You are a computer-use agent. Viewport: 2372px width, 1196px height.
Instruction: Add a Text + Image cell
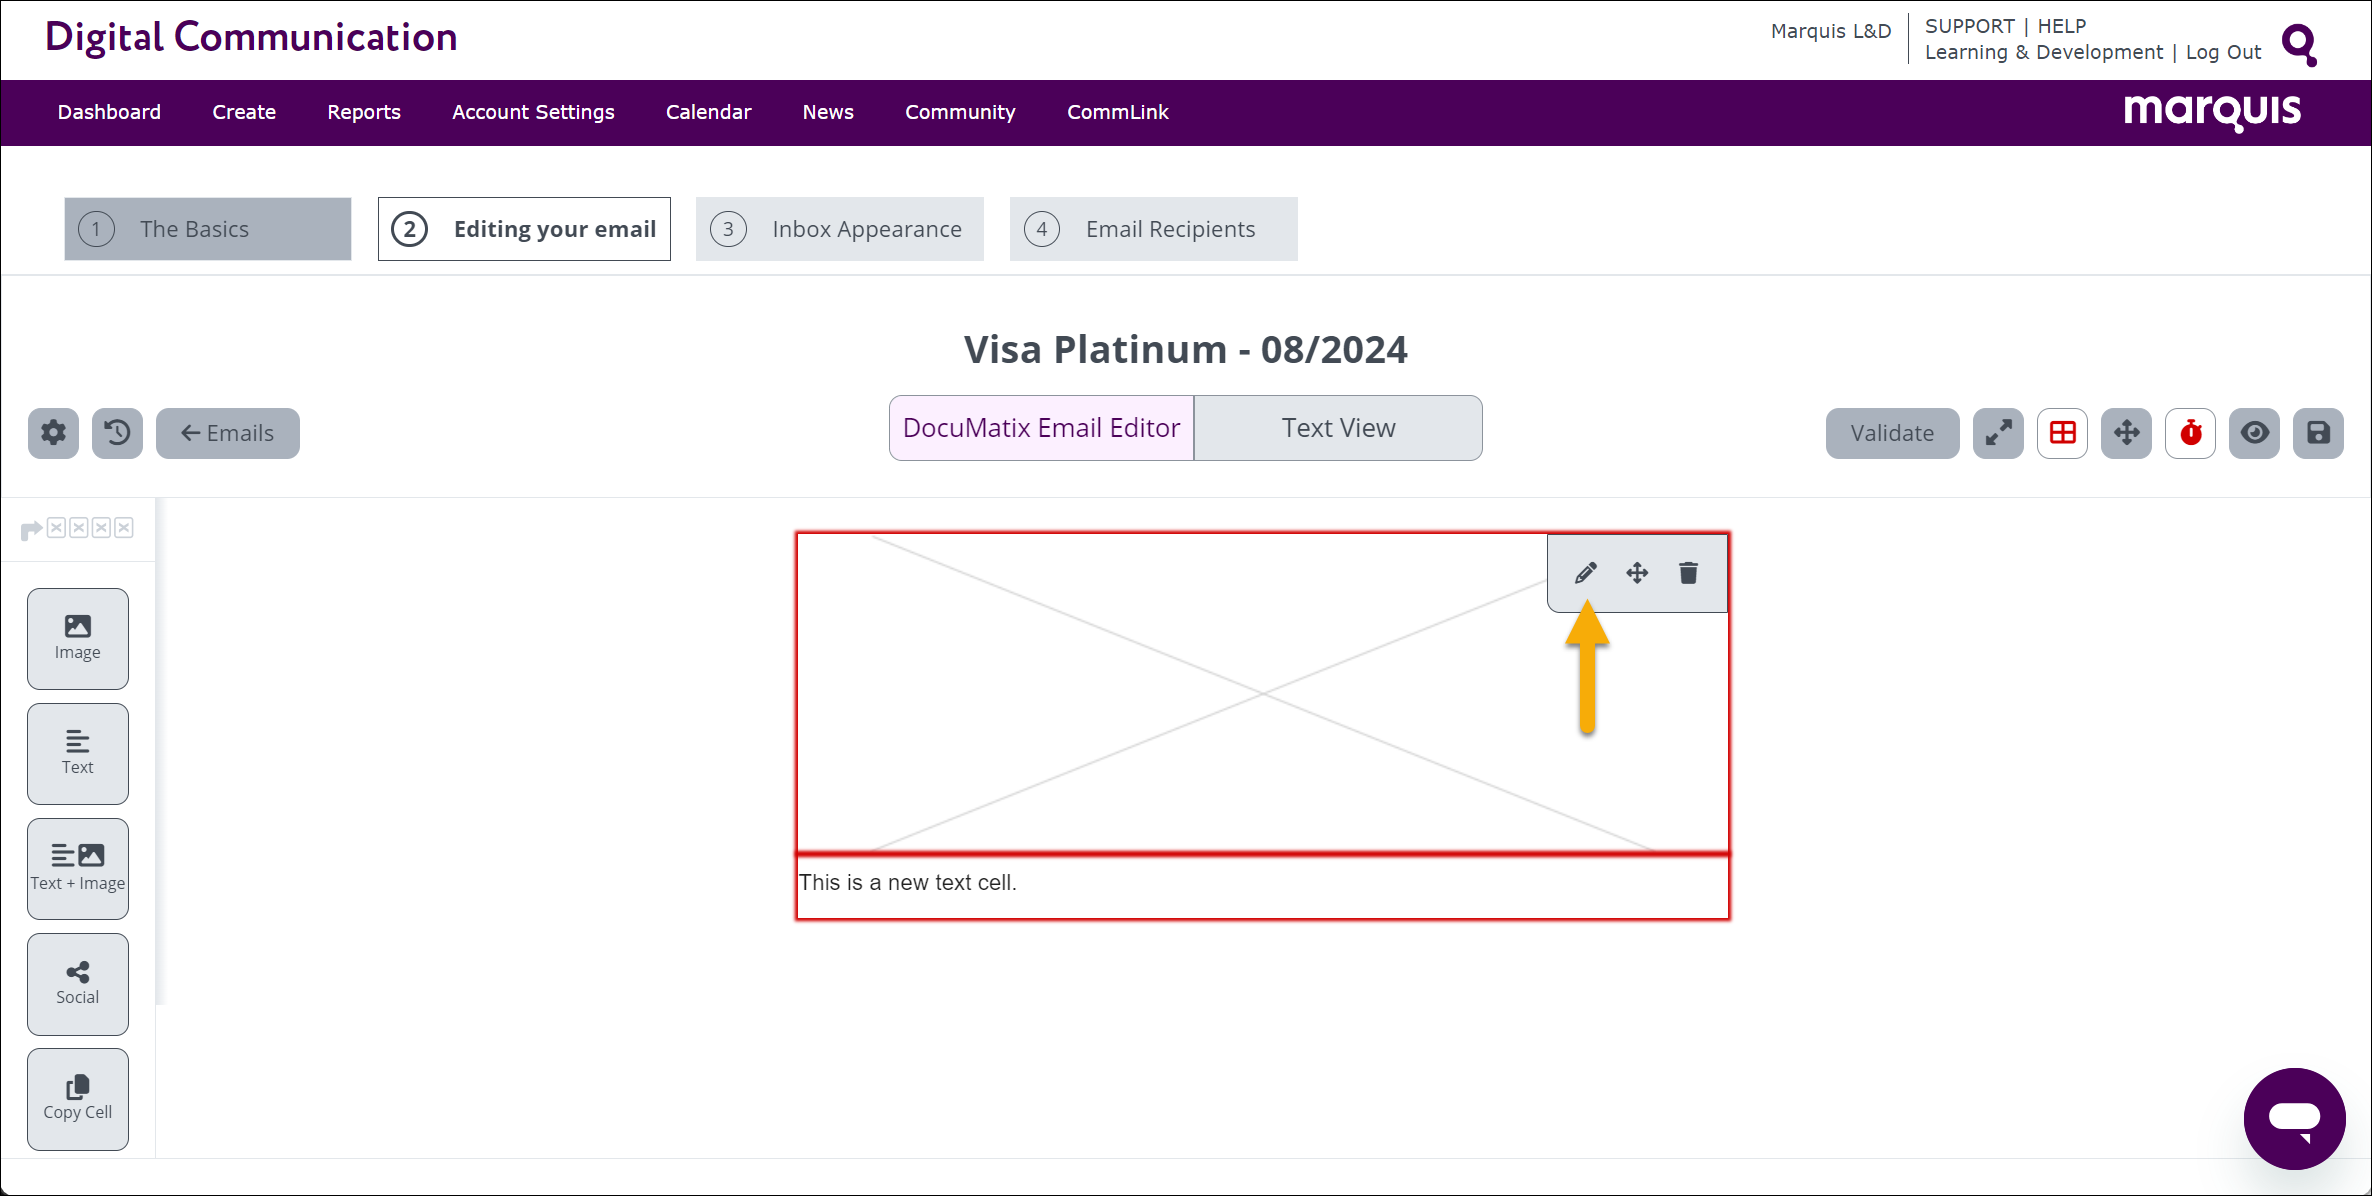coord(78,868)
